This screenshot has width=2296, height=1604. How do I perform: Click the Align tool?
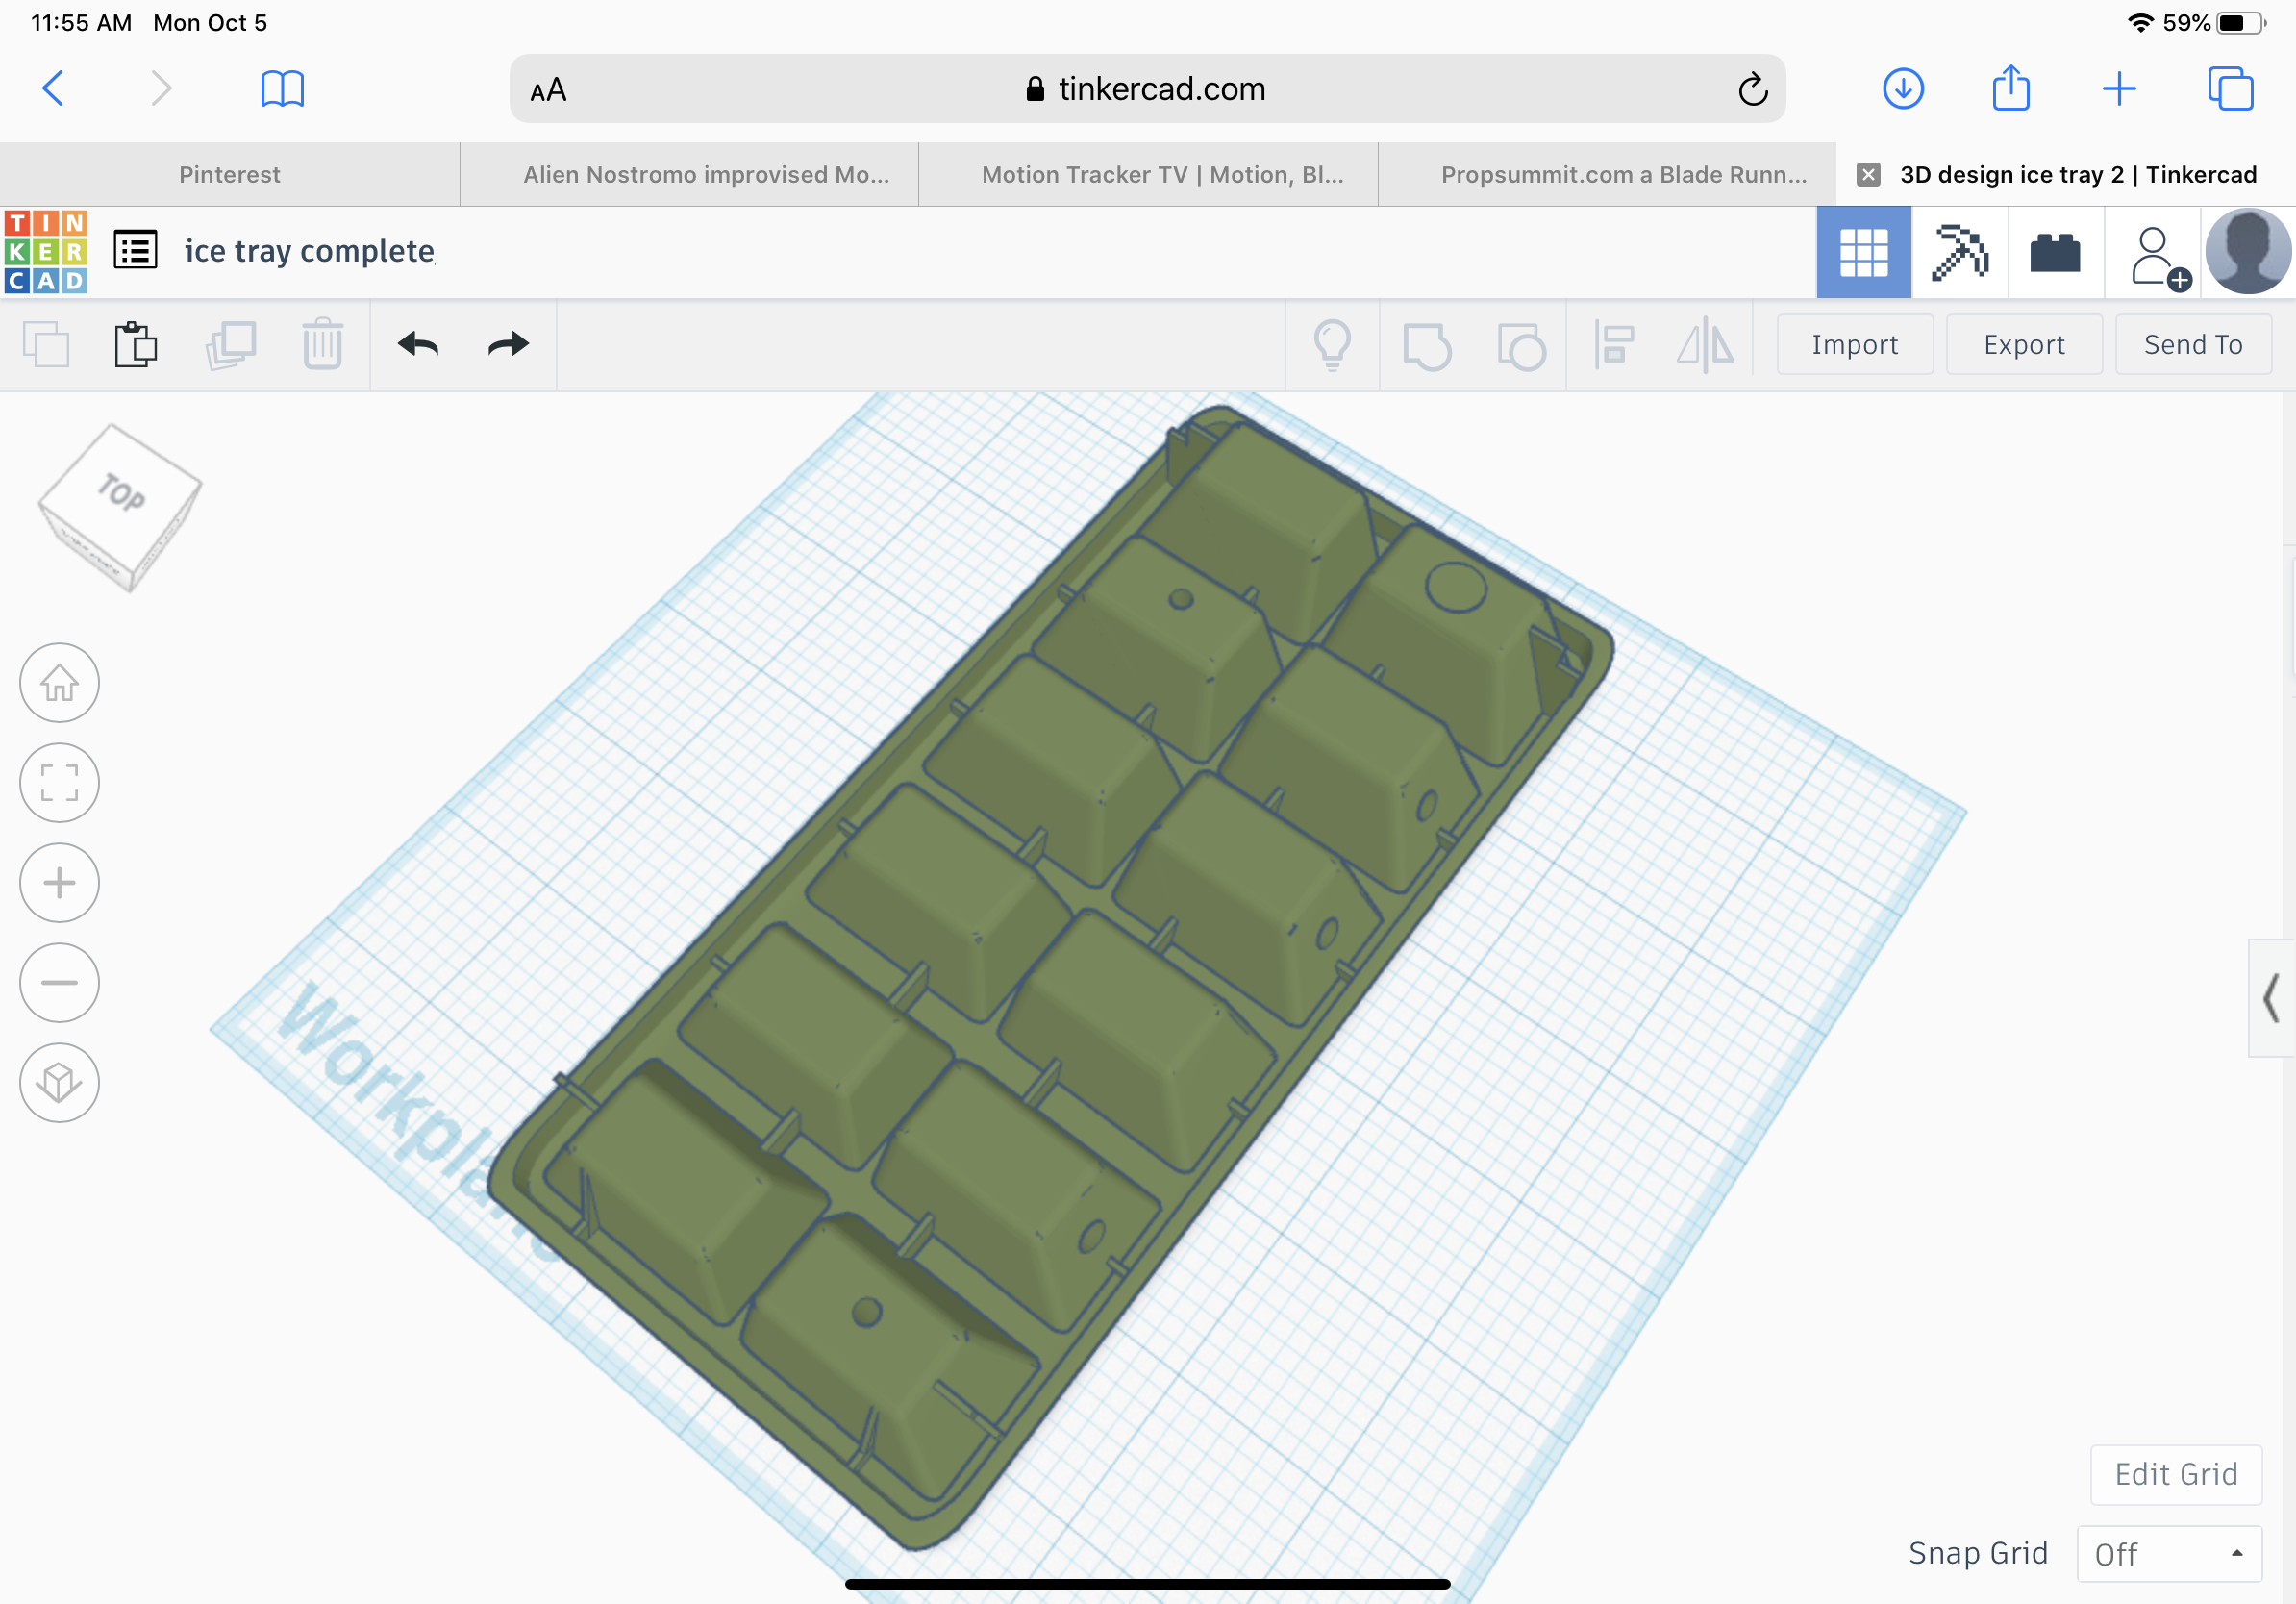[x=1613, y=345]
